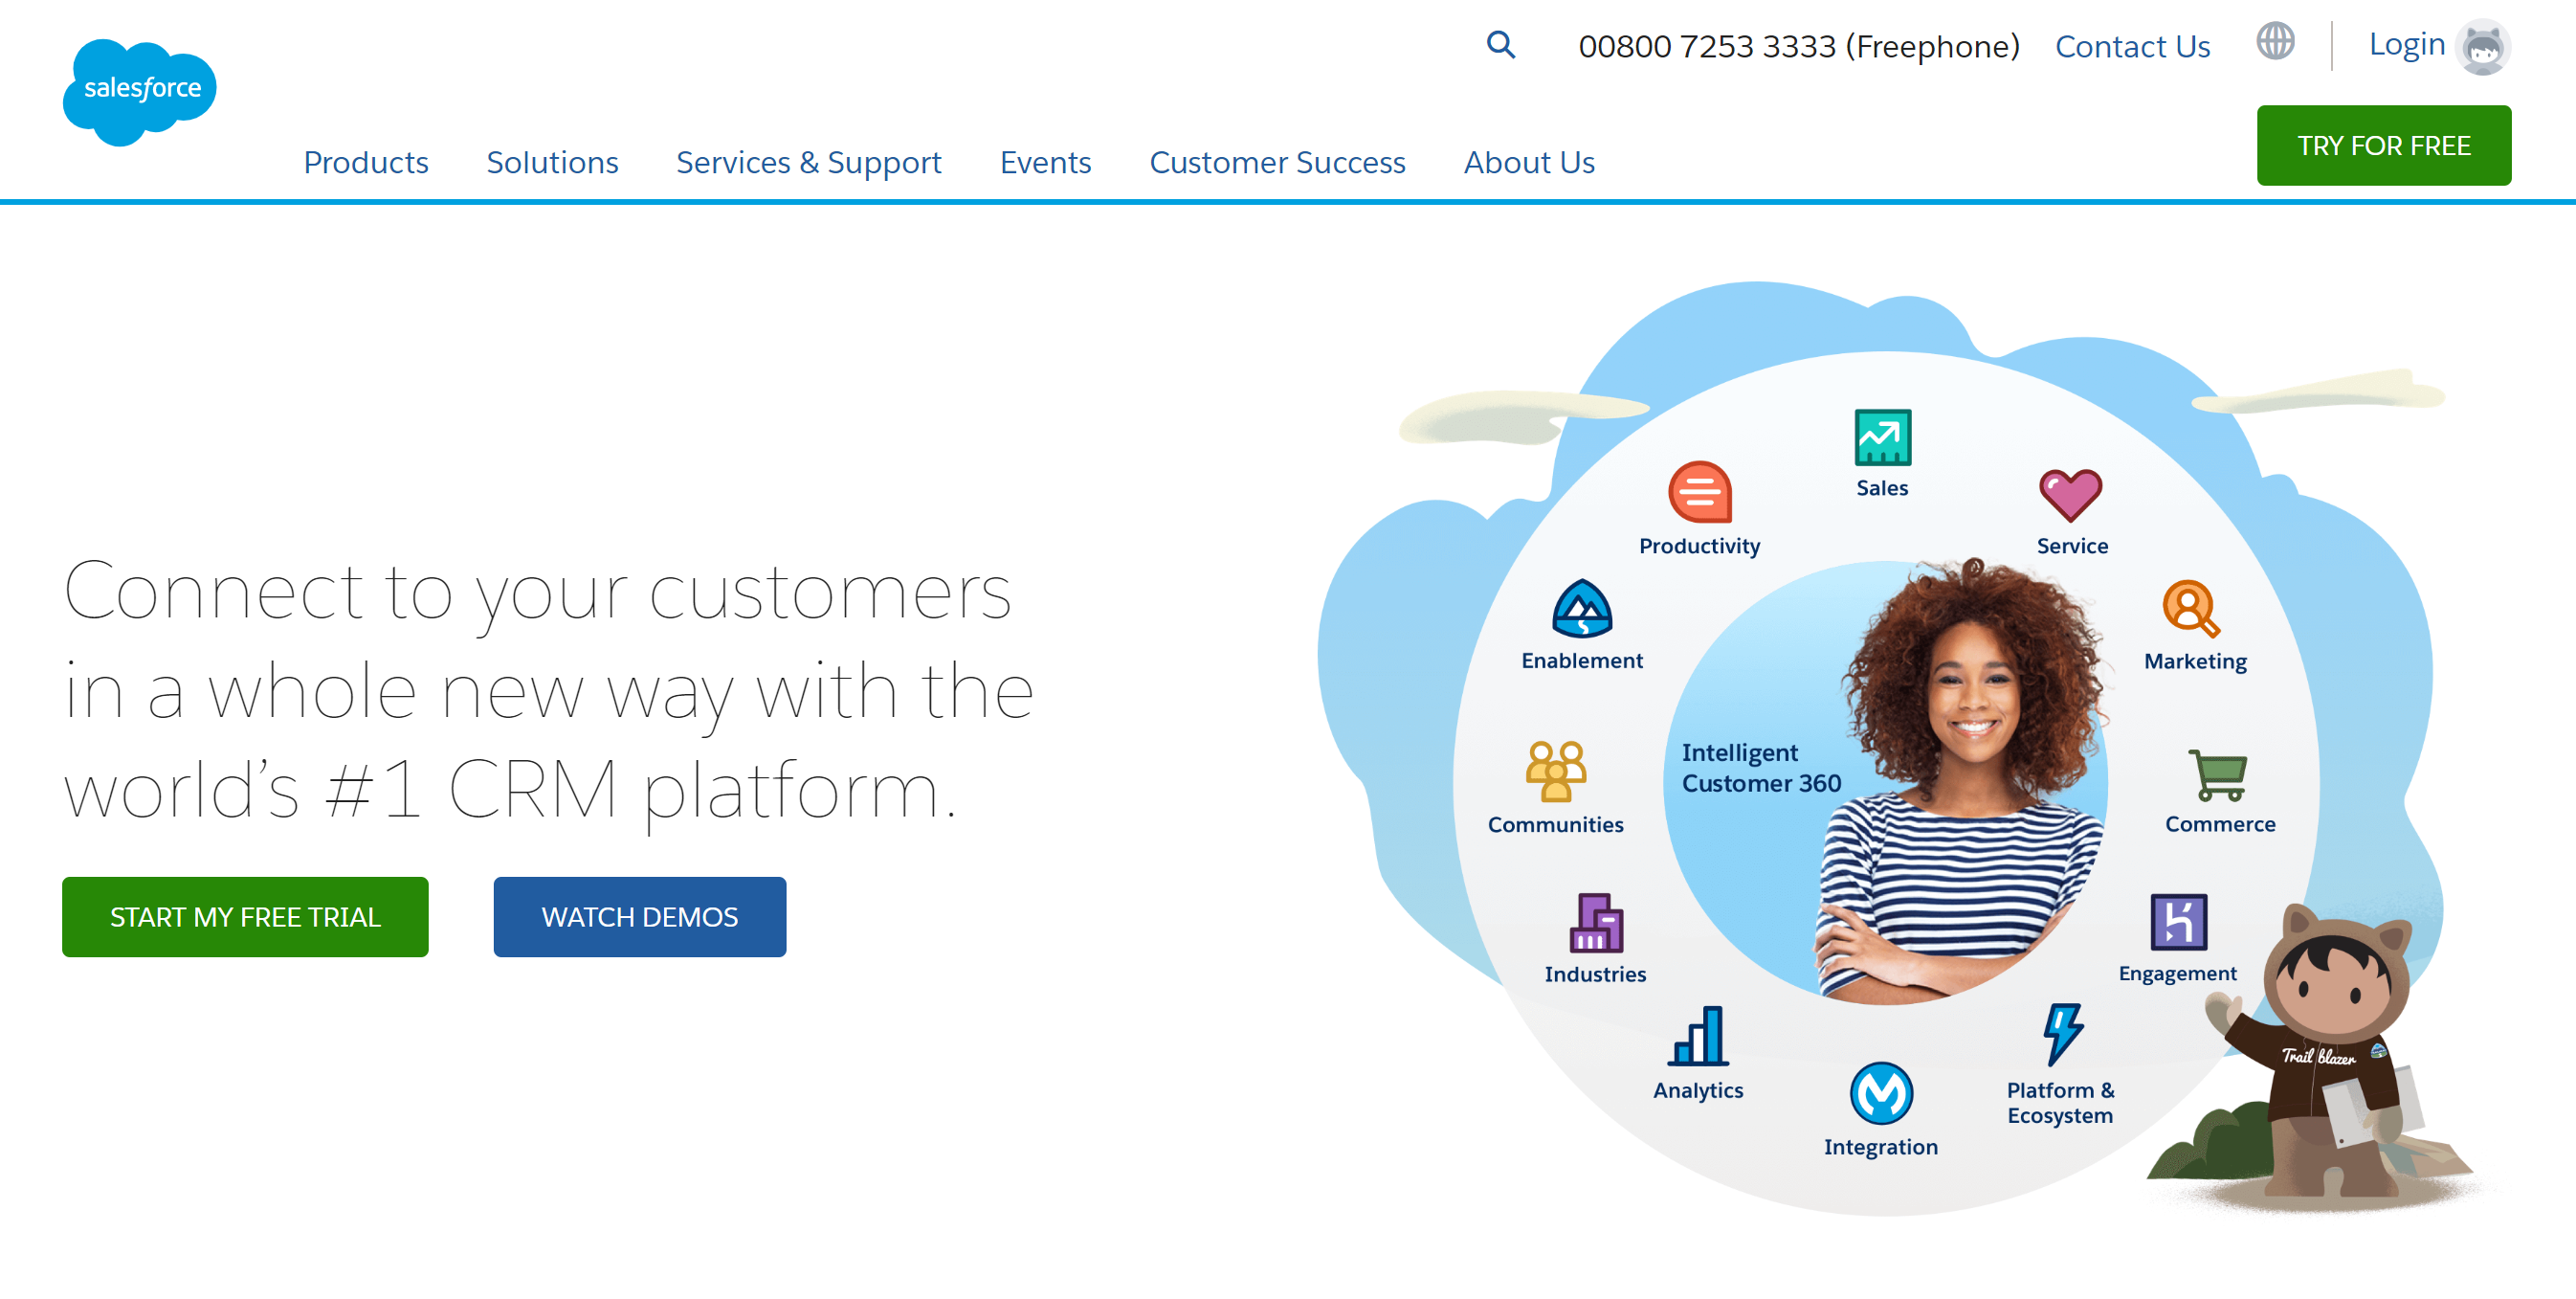
Task: Open the search magnifier icon
Action: pyautogui.click(x=1500, y=44)
